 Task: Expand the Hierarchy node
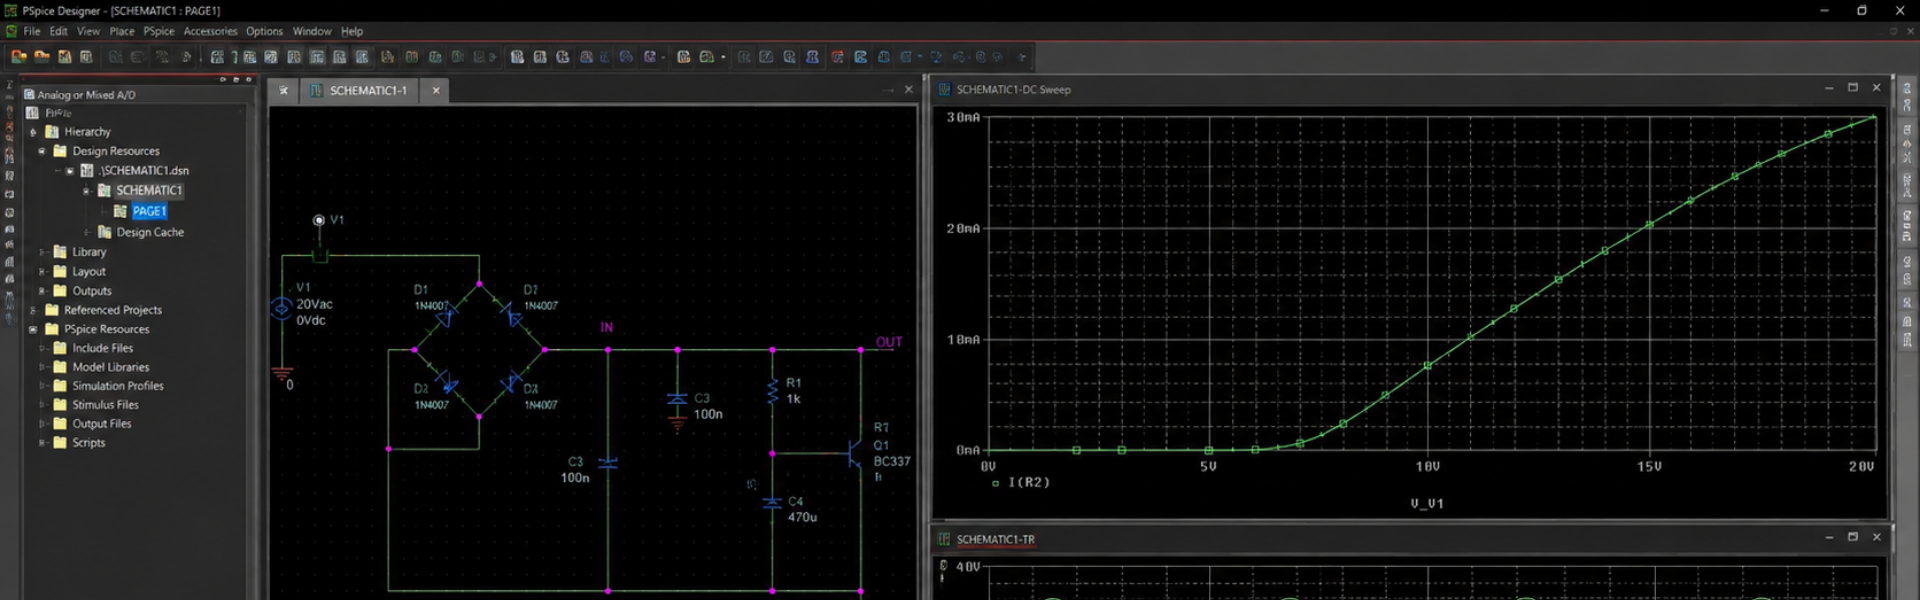[x=33, y=132]
